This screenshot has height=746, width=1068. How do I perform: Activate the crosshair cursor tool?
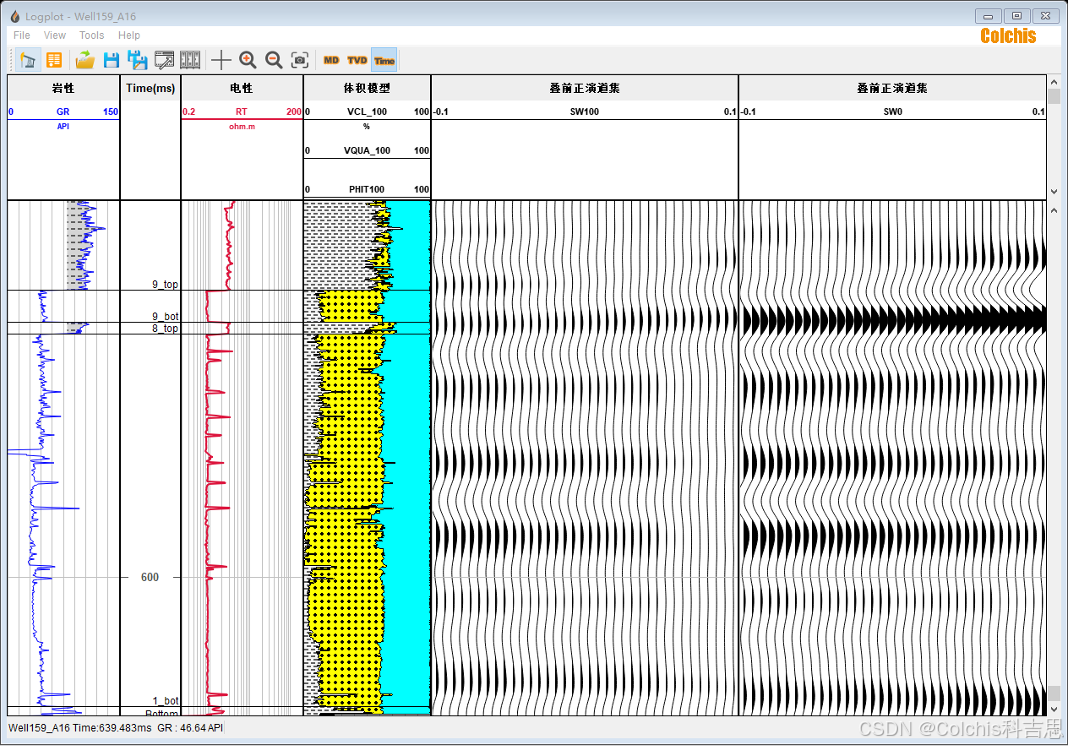(x=221, y=60)
